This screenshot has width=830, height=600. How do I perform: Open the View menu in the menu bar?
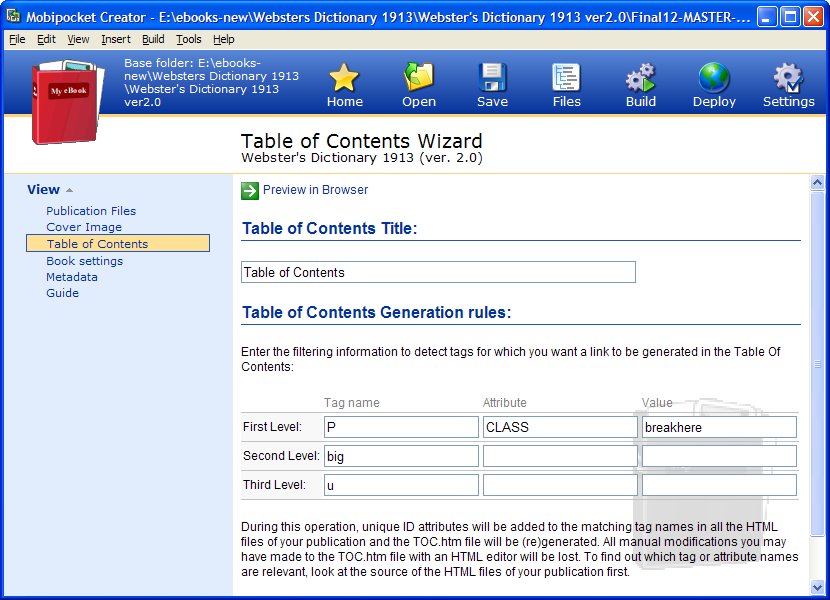(x=78, y=39)
